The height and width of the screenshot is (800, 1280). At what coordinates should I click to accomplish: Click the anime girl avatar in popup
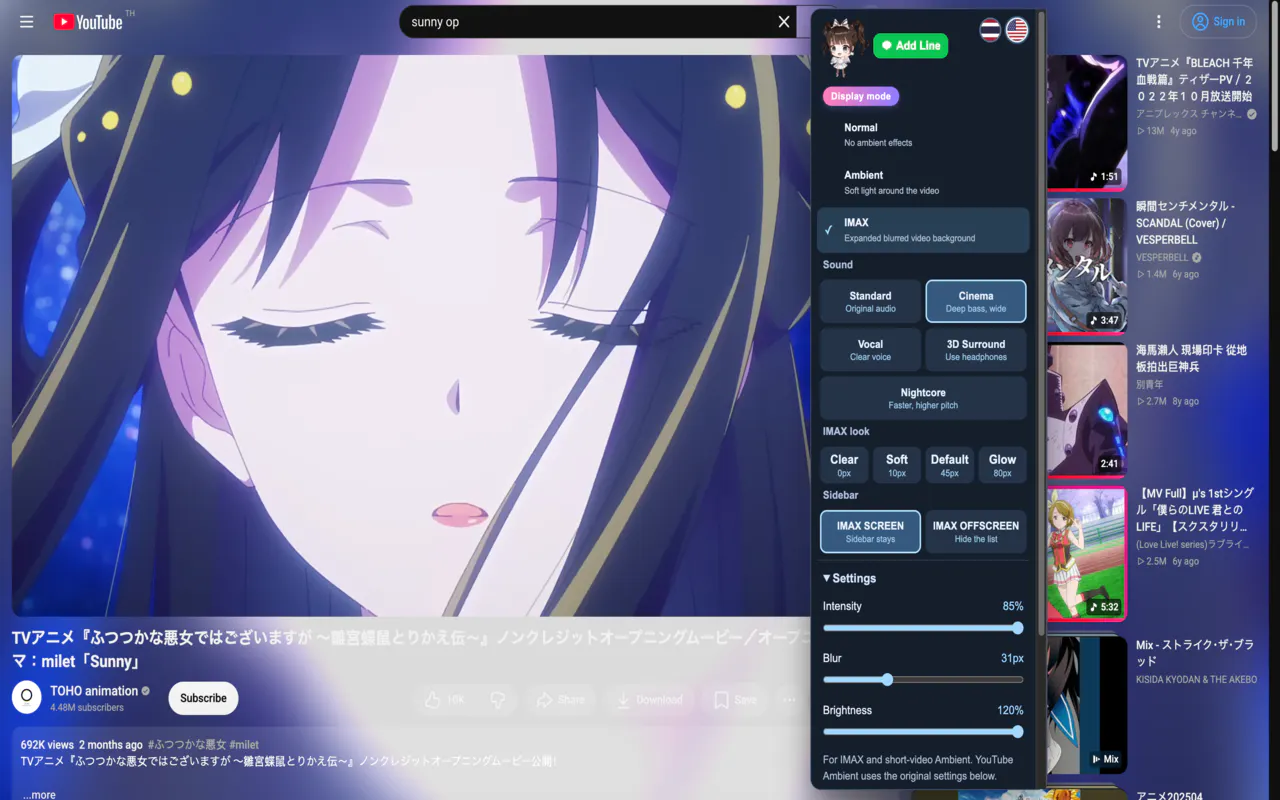point(843,47)
